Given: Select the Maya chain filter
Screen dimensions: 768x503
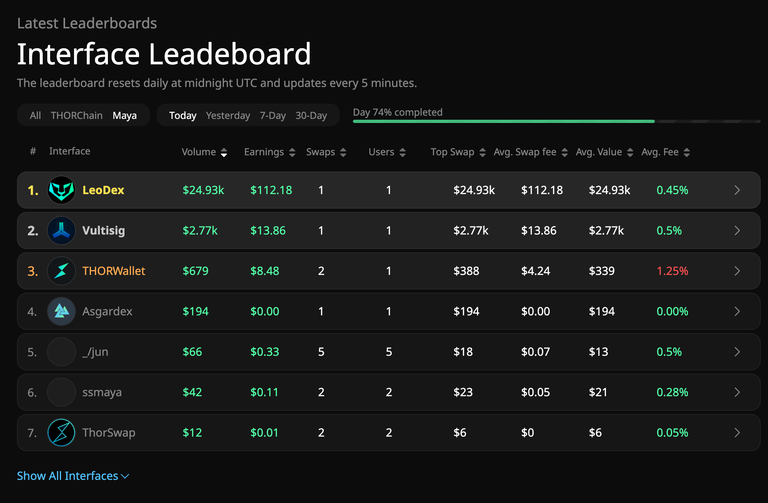Looking at the screenshot, I should [124, 116].
